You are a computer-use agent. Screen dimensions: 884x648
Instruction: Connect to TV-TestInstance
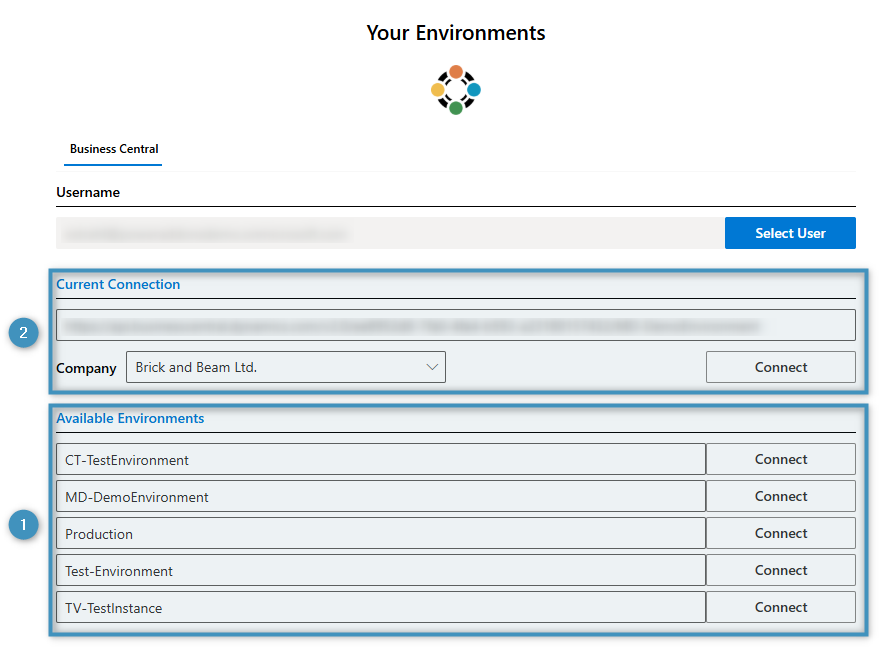coord(781,607)
